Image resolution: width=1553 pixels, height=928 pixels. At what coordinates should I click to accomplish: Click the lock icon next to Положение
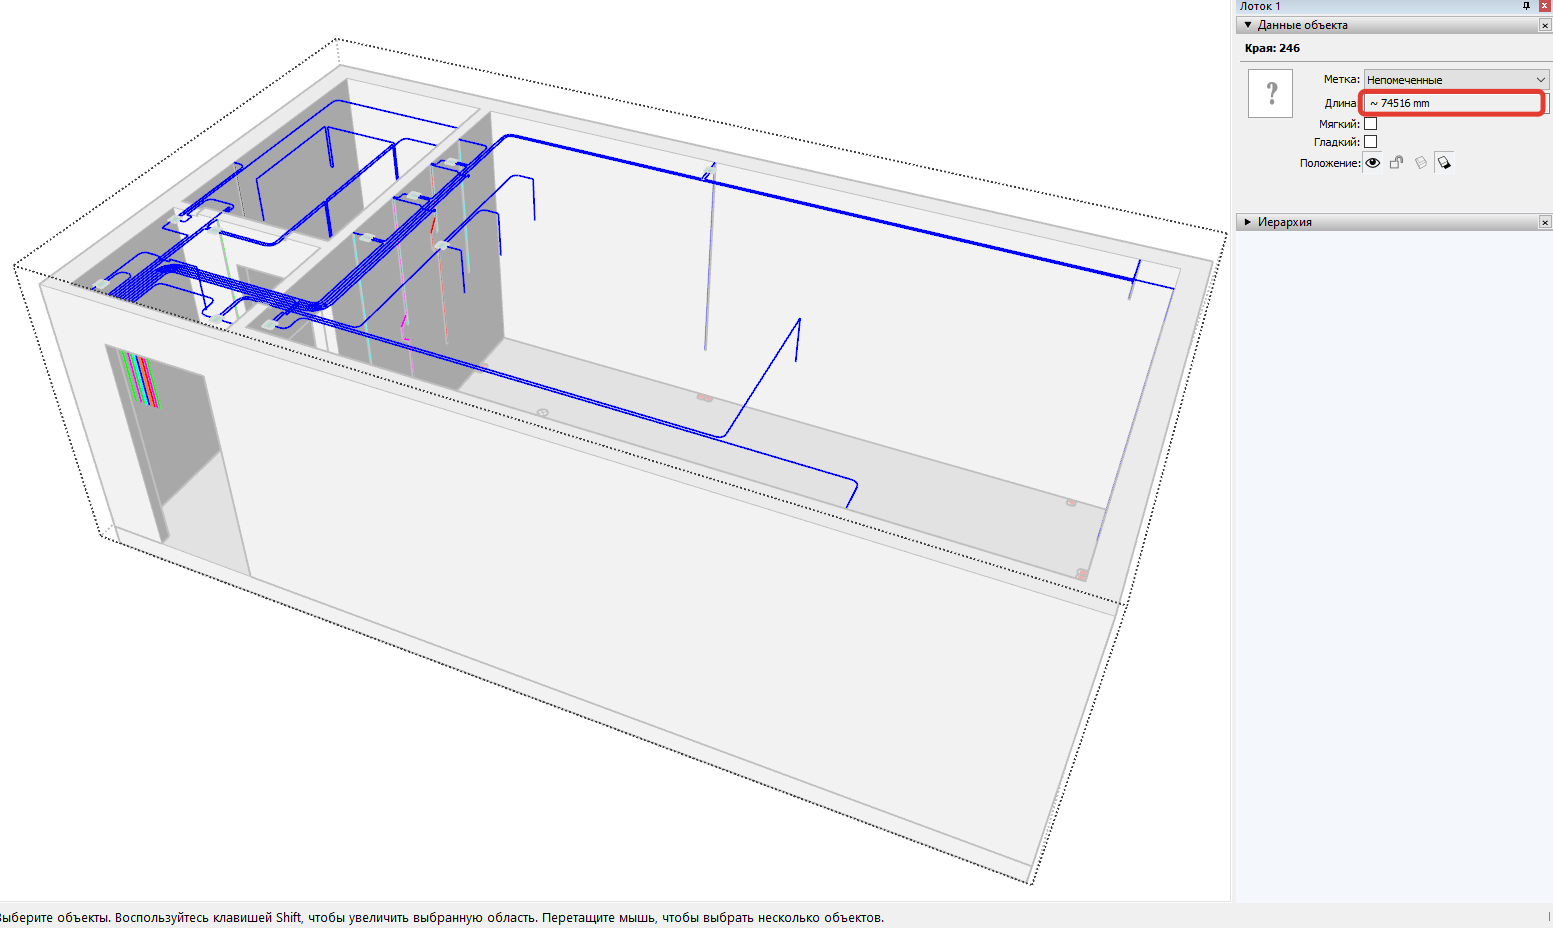tap(1396, 163)
